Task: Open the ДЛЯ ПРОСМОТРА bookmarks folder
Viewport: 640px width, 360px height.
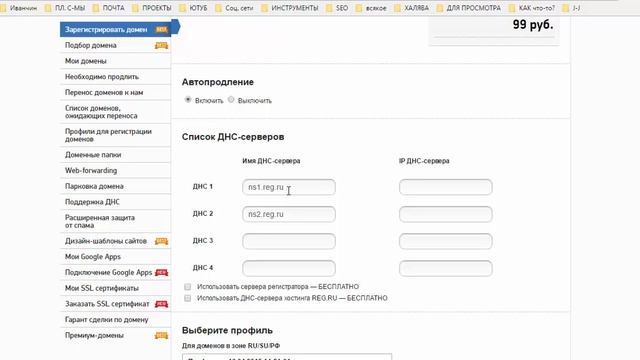Action: 469,8
